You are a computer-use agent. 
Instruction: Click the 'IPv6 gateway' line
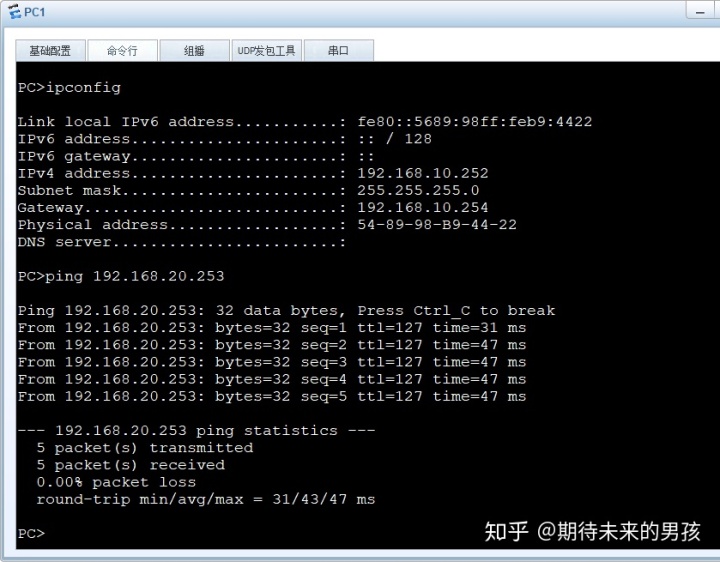point(196,156)
